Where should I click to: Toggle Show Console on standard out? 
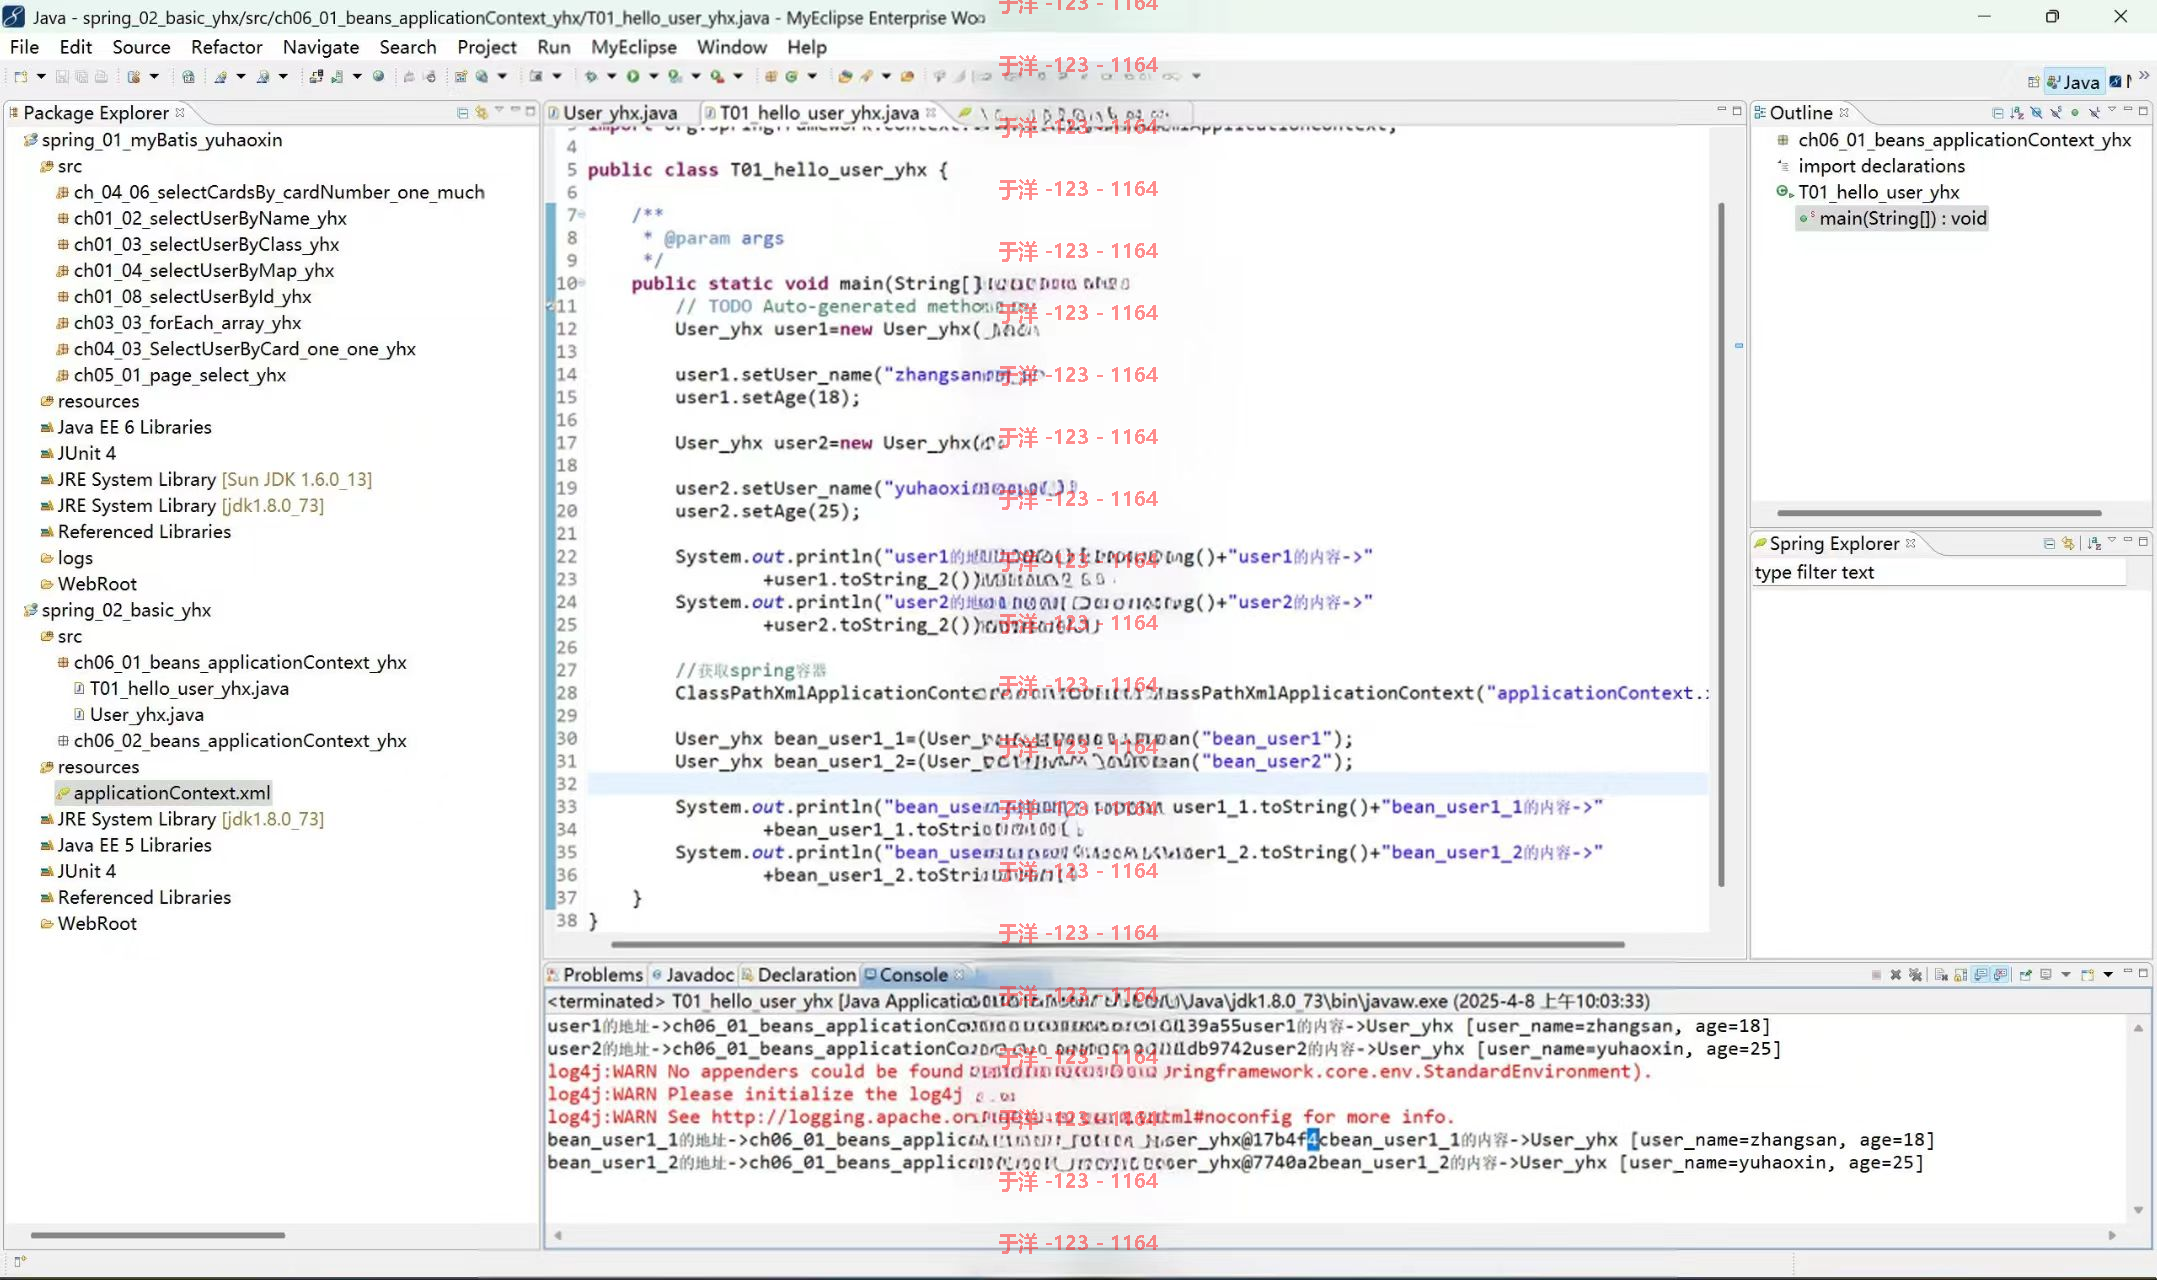coord(1980,974)
